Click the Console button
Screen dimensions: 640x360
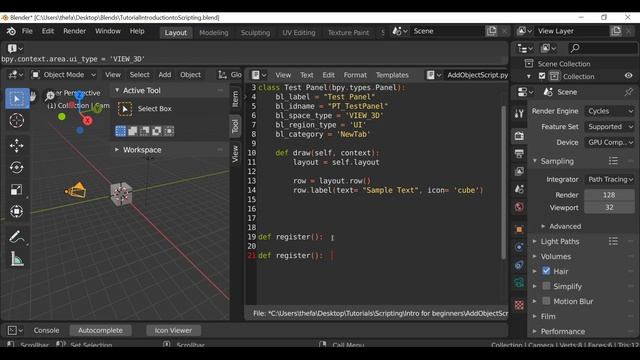[x=47, y=330]
